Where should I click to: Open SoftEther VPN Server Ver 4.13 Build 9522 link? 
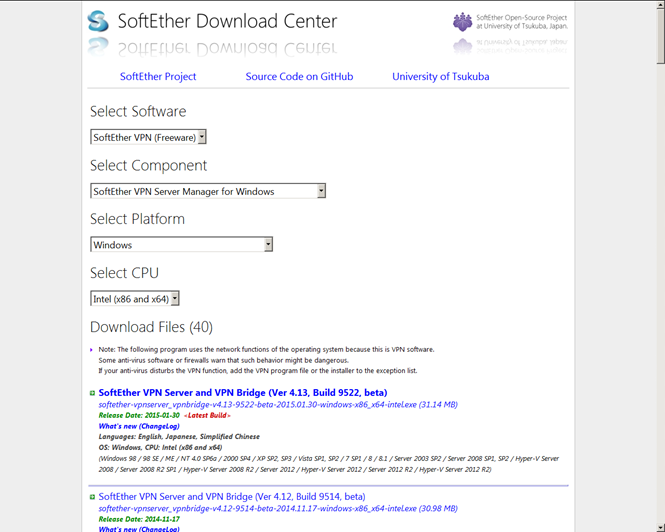243,392
